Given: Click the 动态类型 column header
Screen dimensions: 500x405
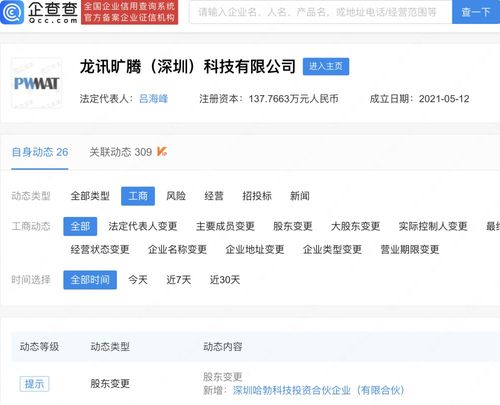Looking at the screenshot, I should click(x=110, y=347).
